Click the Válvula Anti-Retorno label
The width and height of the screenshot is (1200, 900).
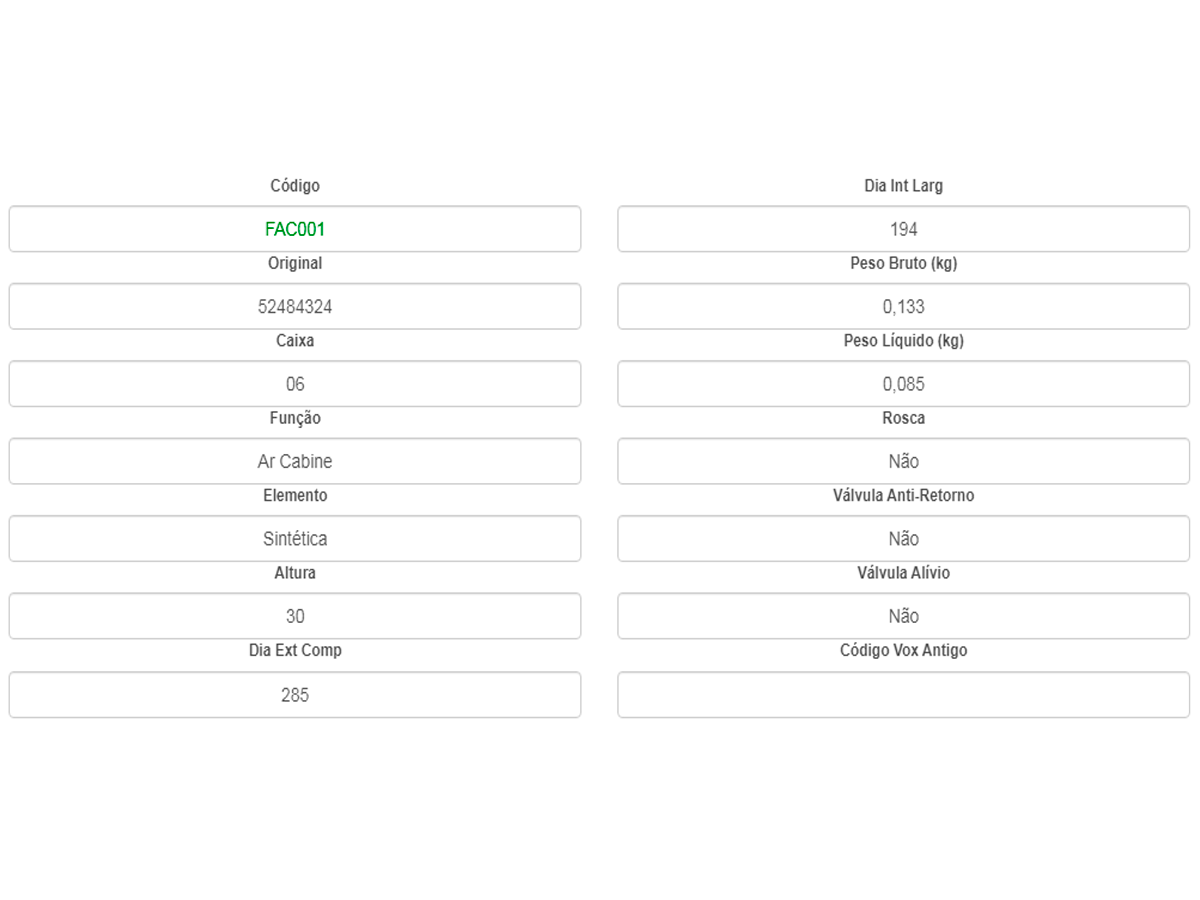[x=903, y=495]
